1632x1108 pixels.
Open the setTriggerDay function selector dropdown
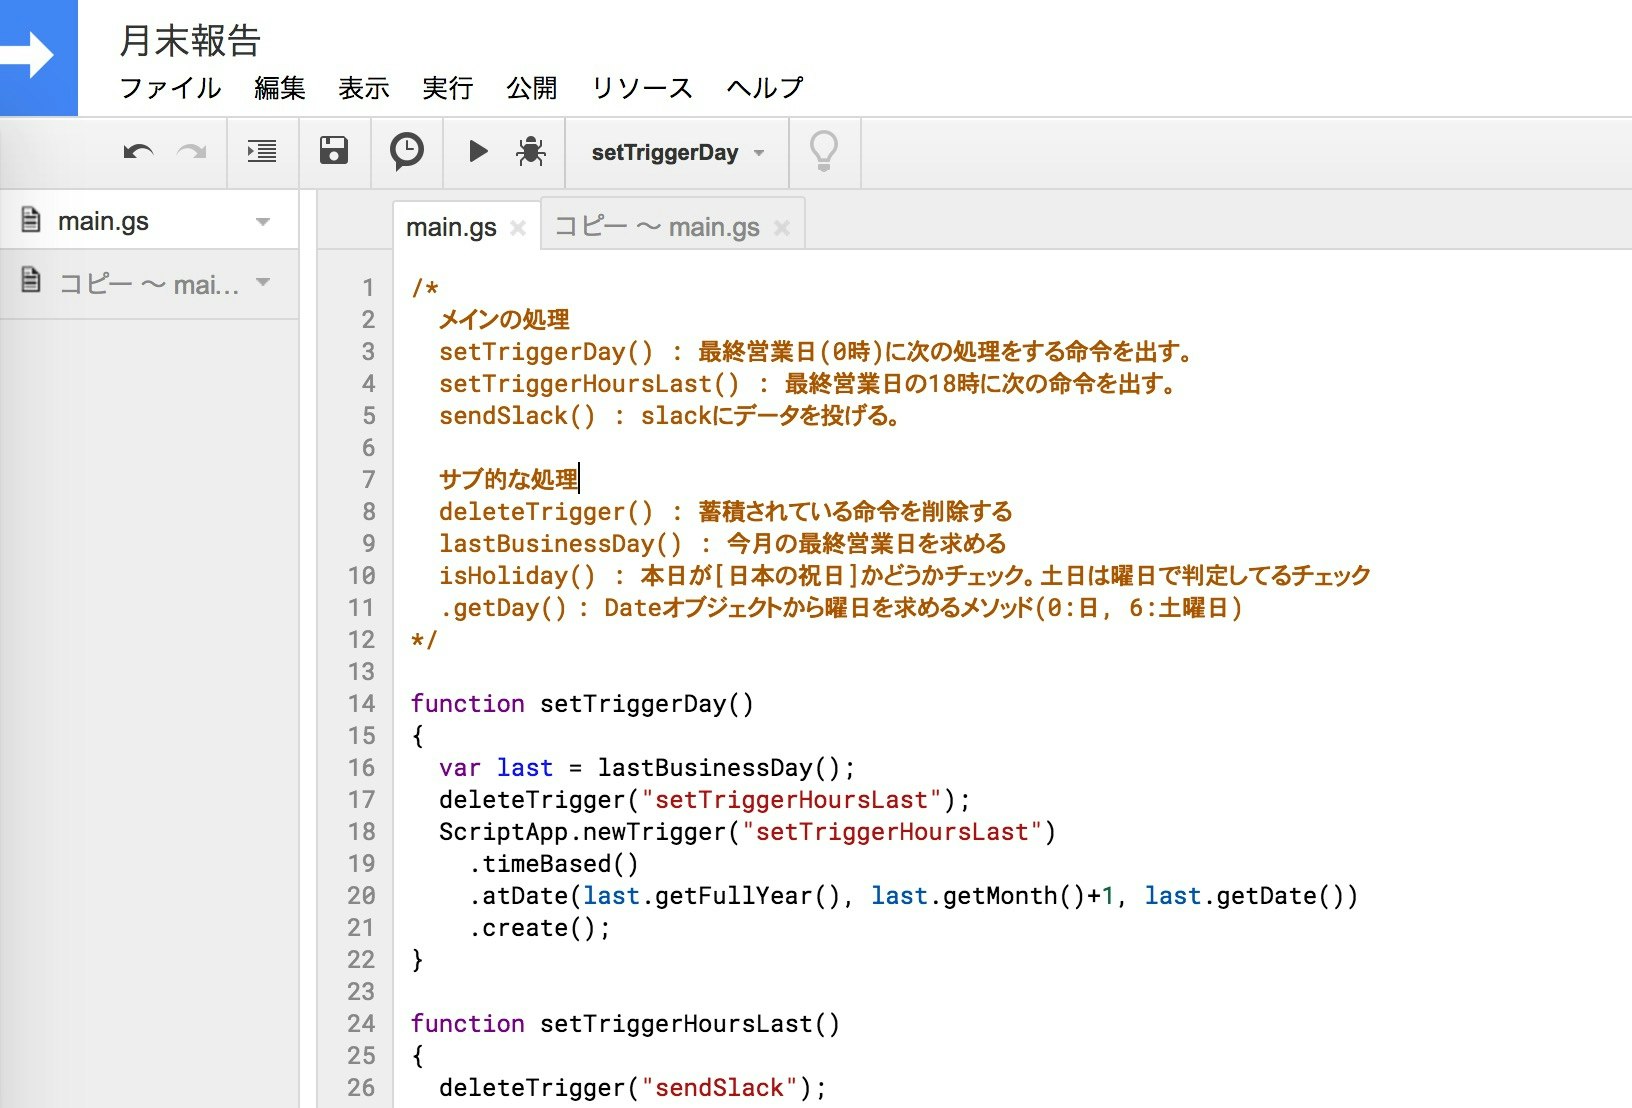pyautogui.click(x=677, y=153)
